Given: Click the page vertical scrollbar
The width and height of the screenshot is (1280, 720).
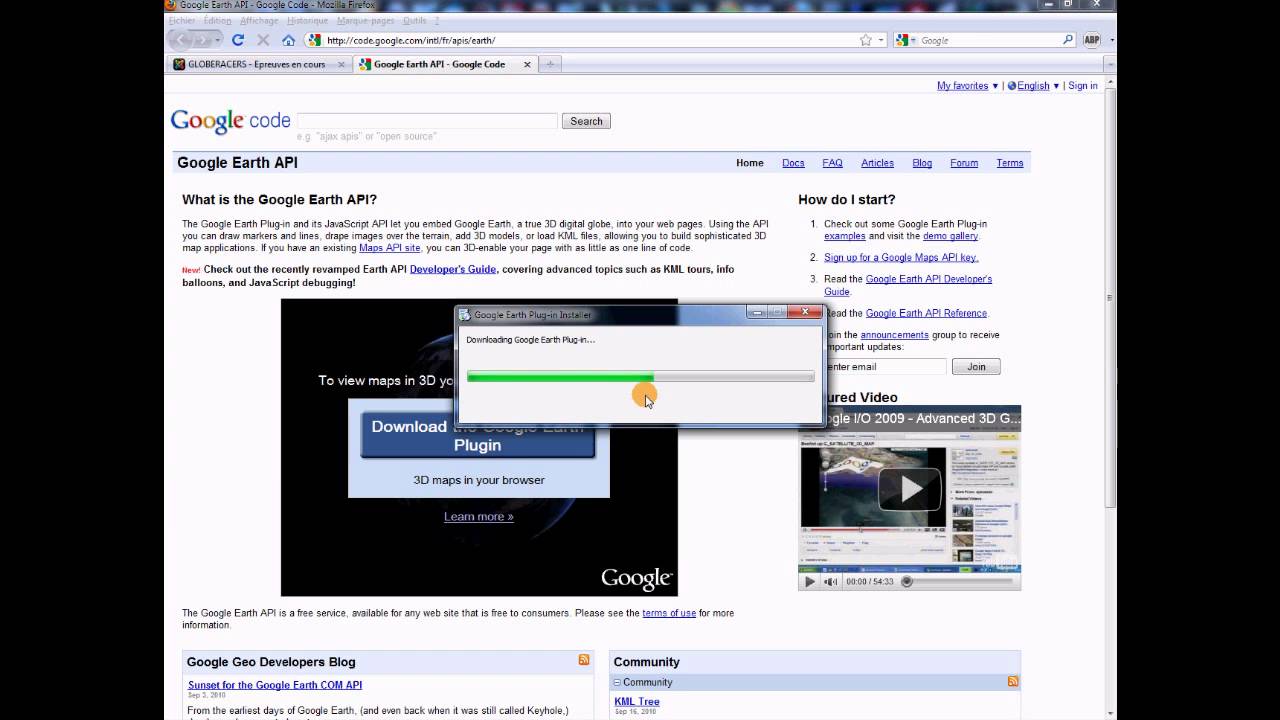Looking at the screenshot, I should pyautogui.click(x=1110, y=300).
